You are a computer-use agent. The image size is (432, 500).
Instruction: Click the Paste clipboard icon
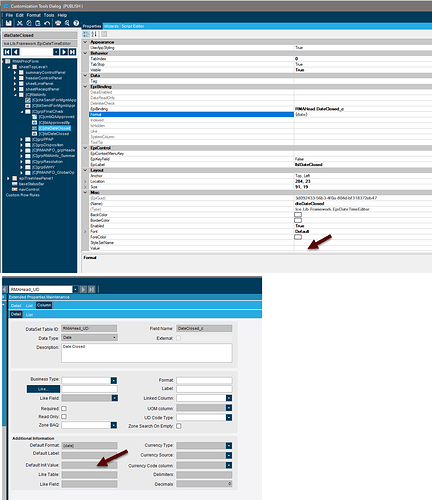point(38,23)
